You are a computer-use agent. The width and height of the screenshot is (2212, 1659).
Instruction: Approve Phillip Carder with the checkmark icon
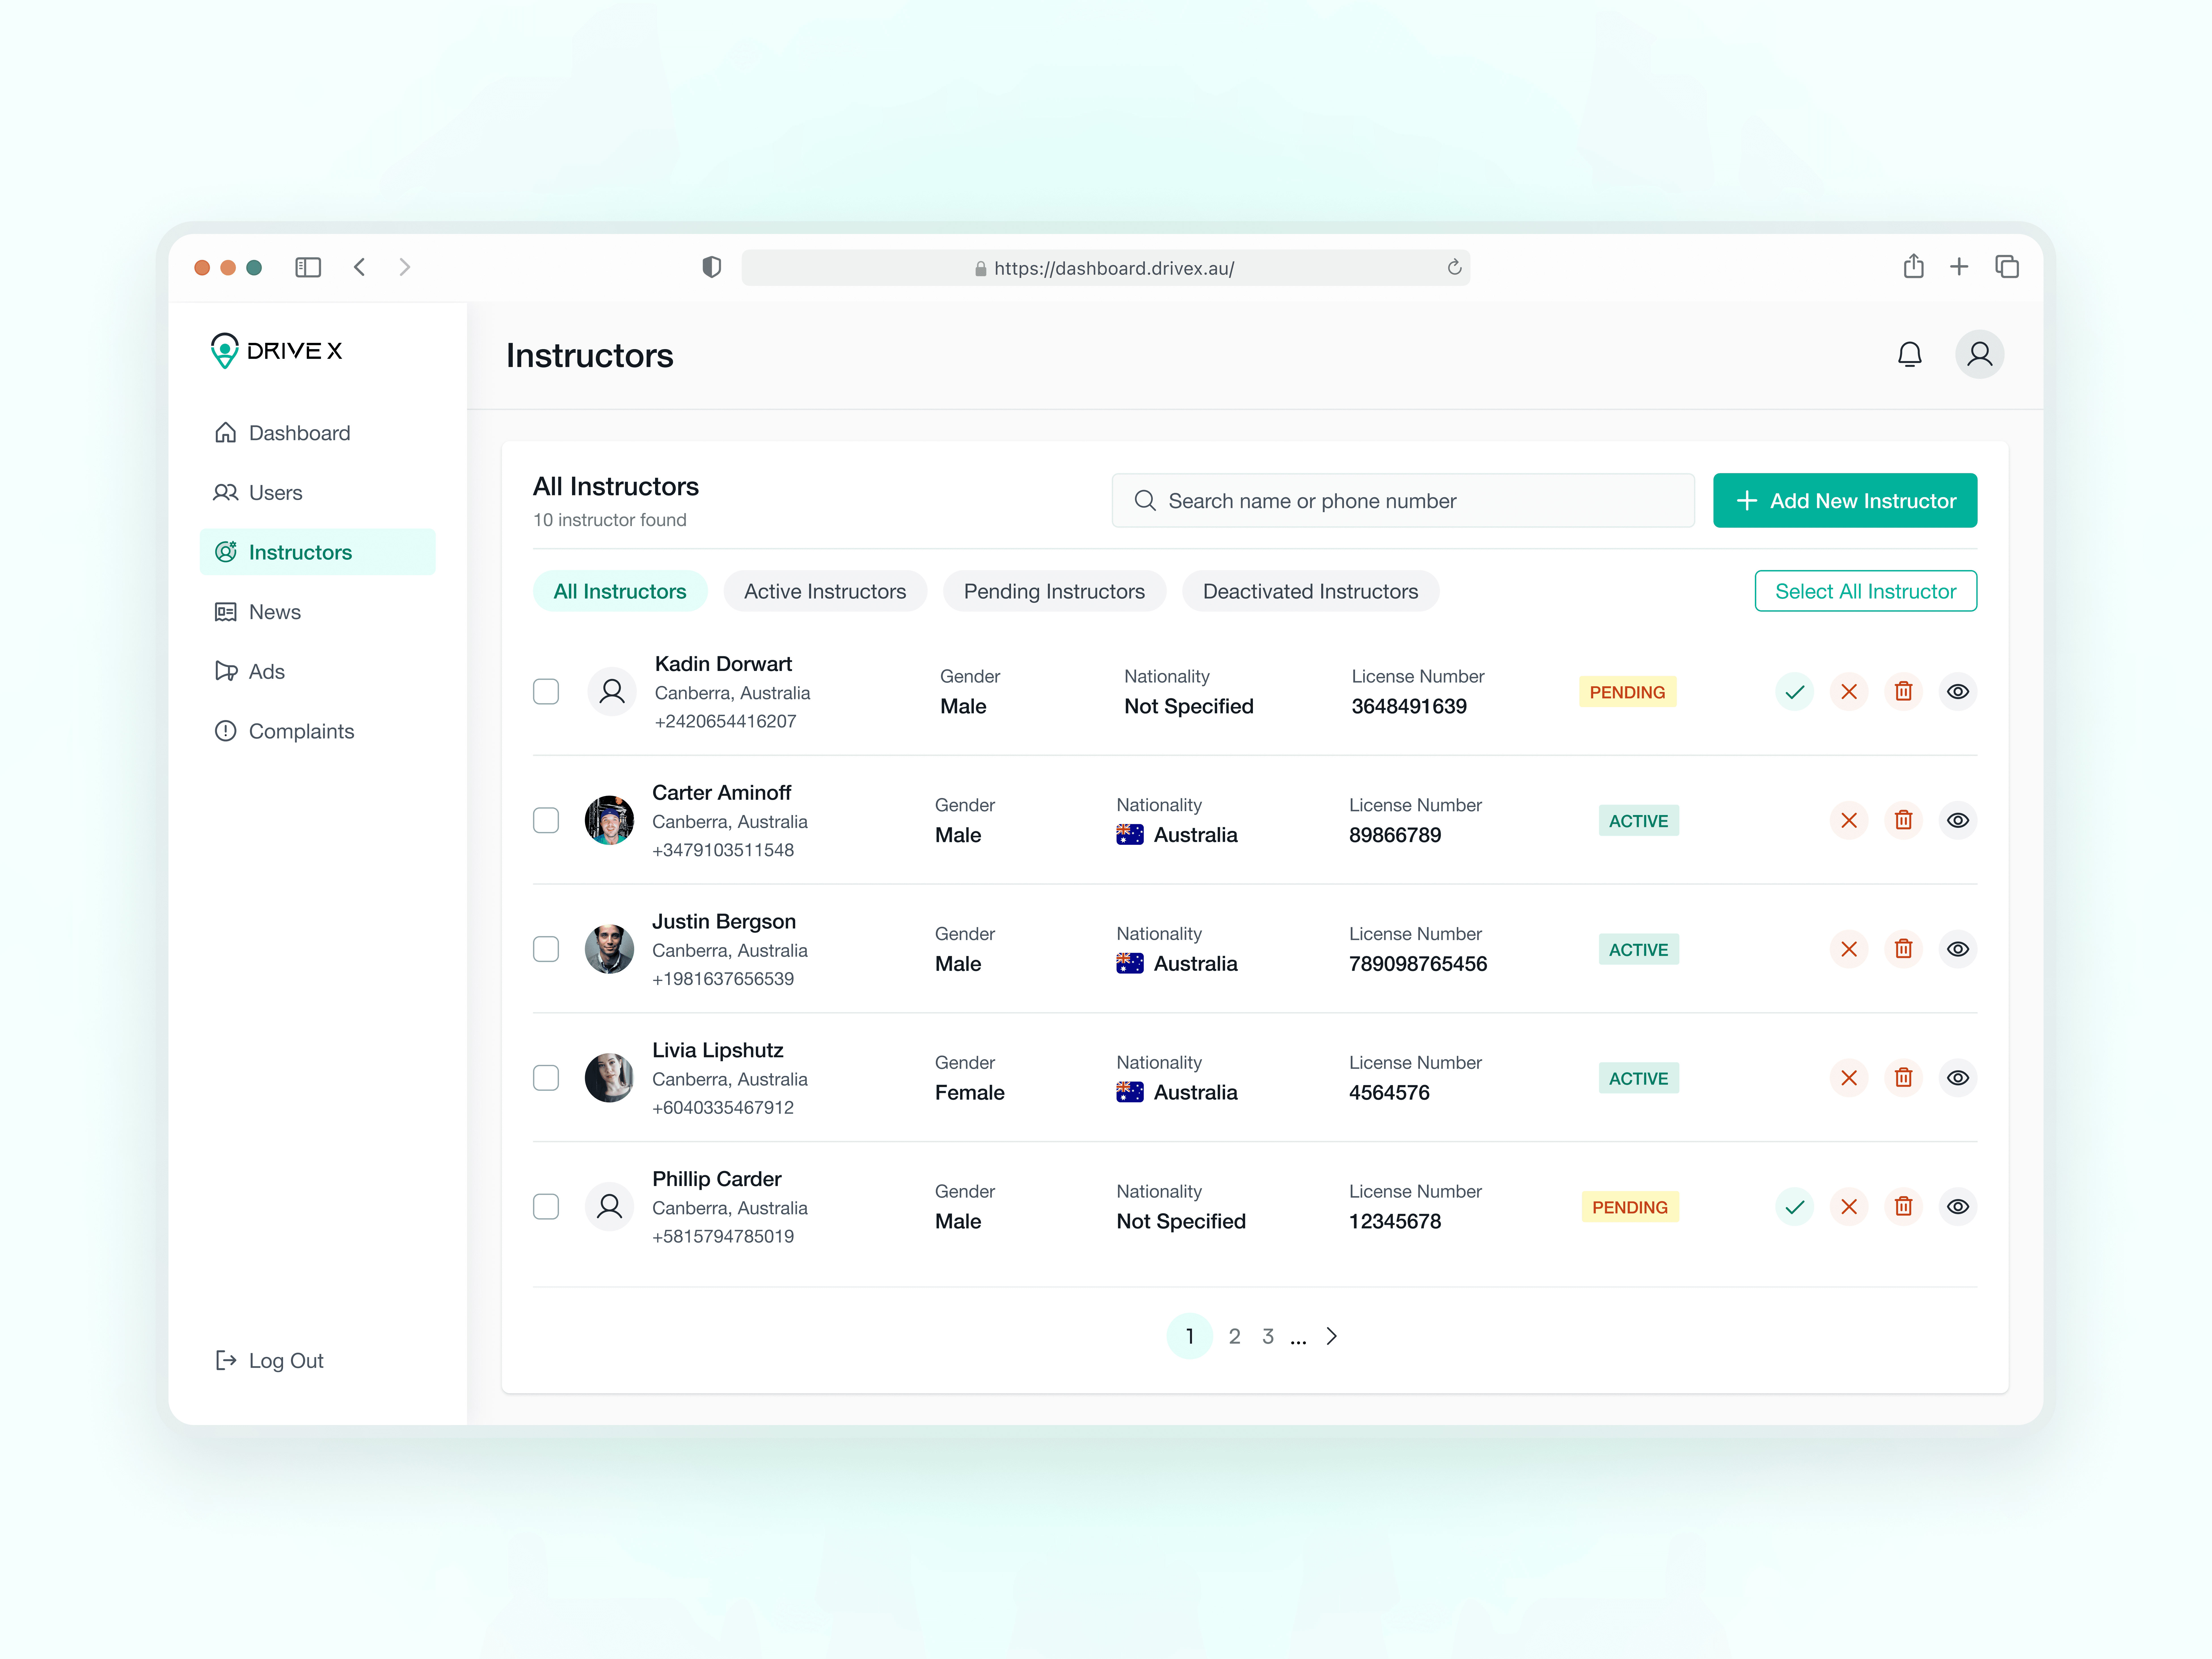[x=1794, y=1207]
